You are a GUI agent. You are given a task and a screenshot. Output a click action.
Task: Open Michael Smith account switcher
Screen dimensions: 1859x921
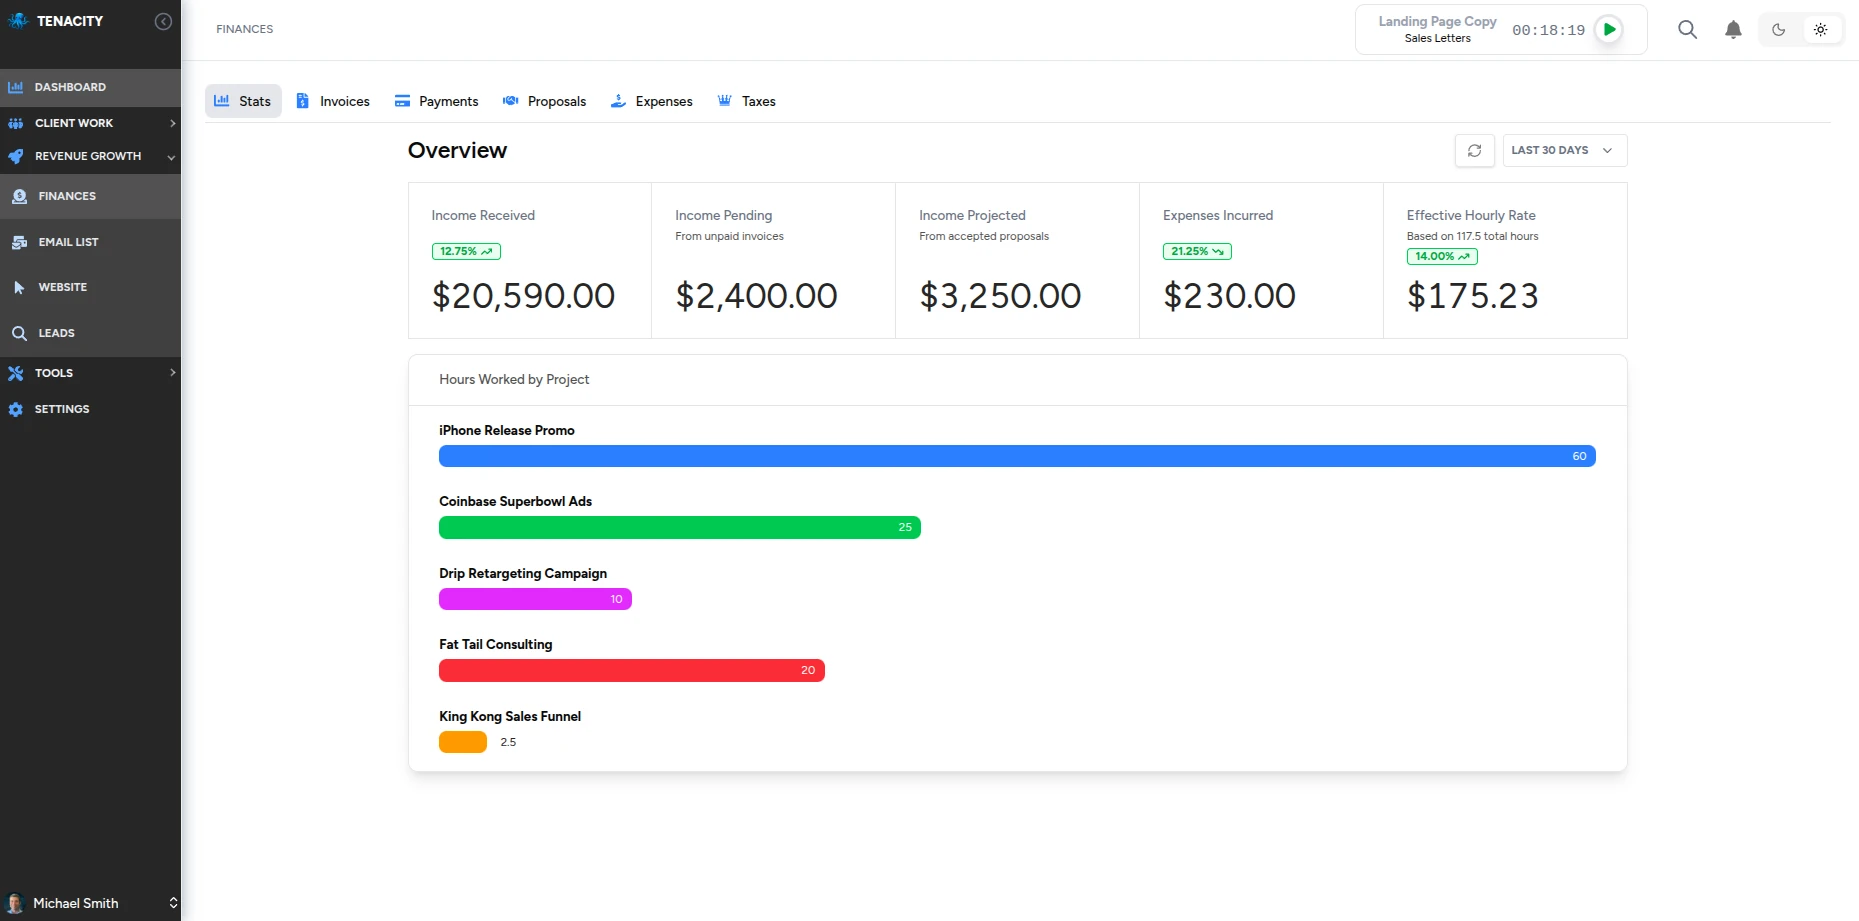tap(90, 903)
